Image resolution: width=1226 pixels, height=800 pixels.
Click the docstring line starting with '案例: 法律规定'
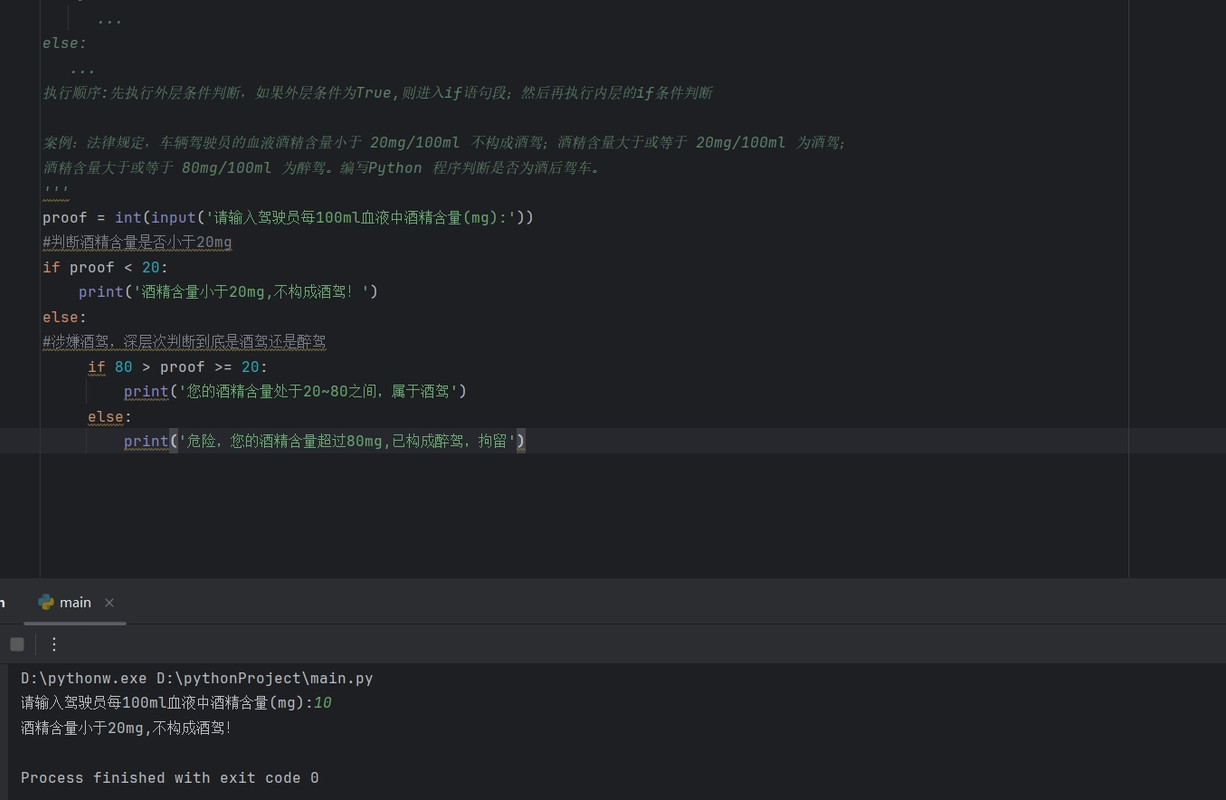(444, 143)
